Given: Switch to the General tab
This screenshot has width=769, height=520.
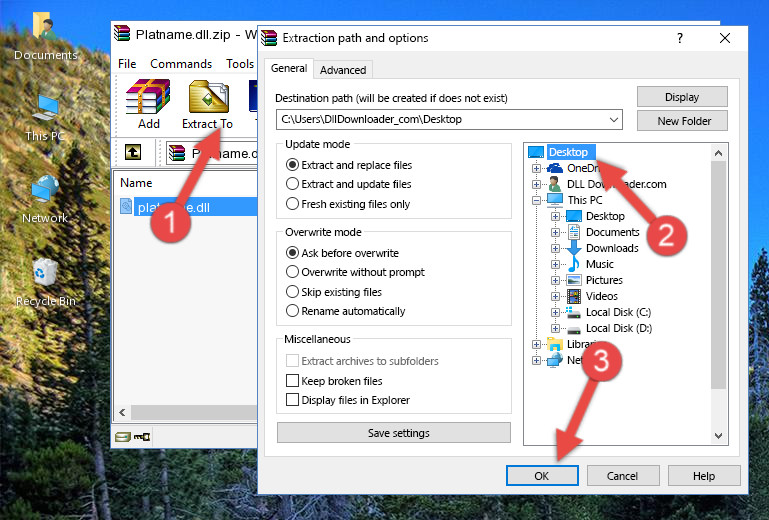Looking at the screenshot, I should pos(289,68).
